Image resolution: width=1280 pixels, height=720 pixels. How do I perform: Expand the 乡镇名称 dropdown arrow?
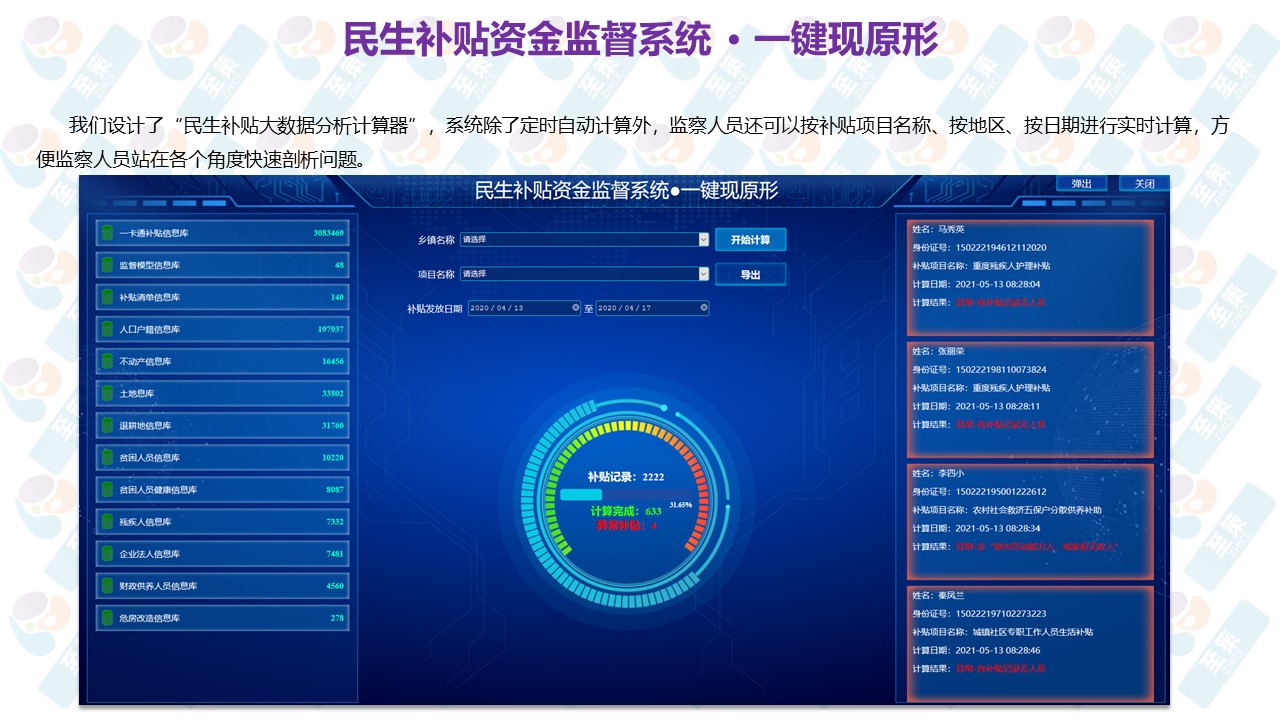point(704,240)
